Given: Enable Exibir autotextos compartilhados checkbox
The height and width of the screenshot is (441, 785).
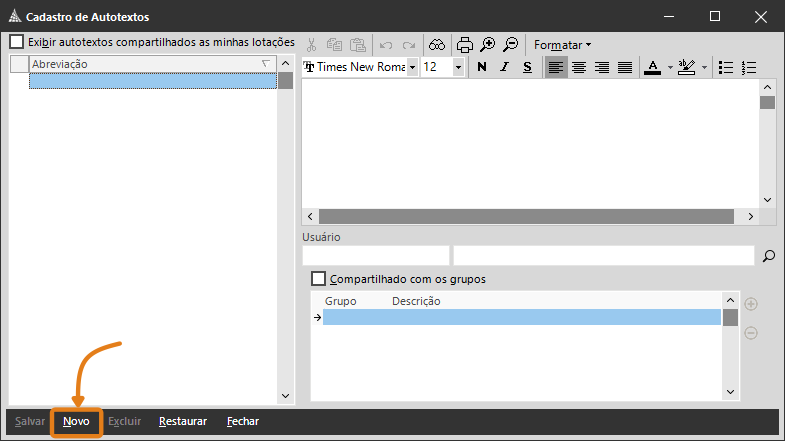Looking at the screenshot, I should (x=16, y=42).
